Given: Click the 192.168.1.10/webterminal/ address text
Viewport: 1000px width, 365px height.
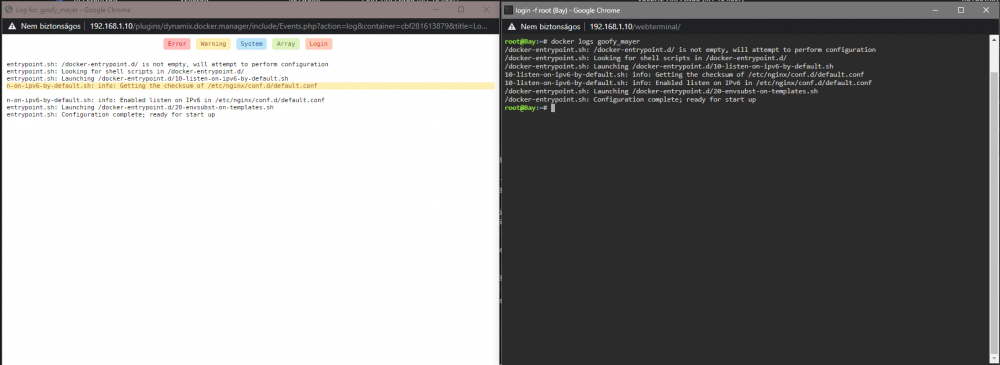Looking at the screenshot, I should pyautogui.click(x=635, y=27).
